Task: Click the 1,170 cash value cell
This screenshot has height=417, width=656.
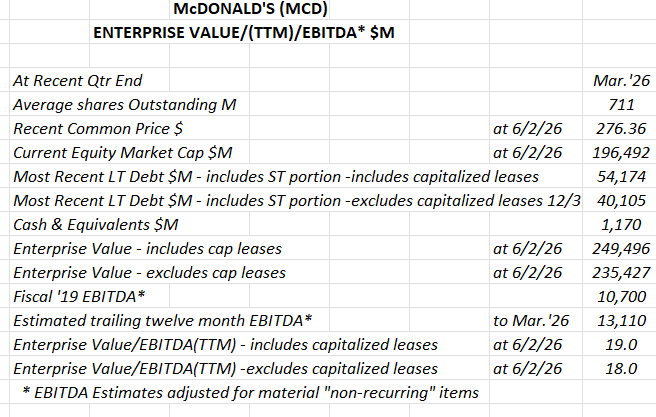Action: point(621,225)
